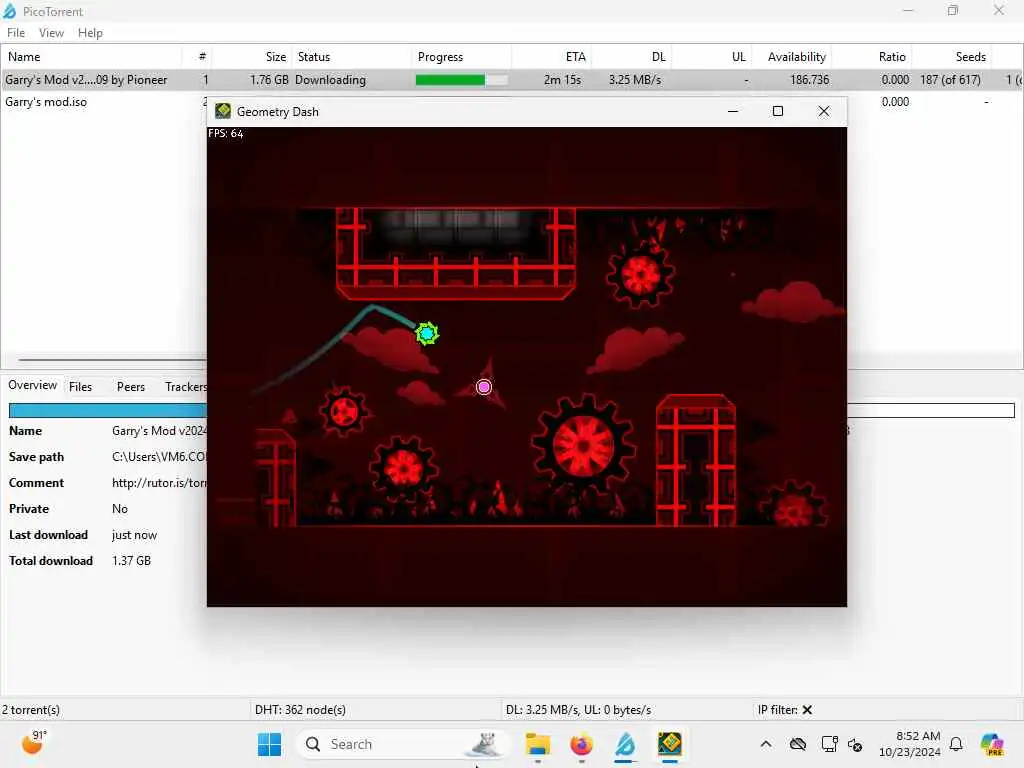
Task: Sort torrents by Availability column header
Action: tap(792, 57)
